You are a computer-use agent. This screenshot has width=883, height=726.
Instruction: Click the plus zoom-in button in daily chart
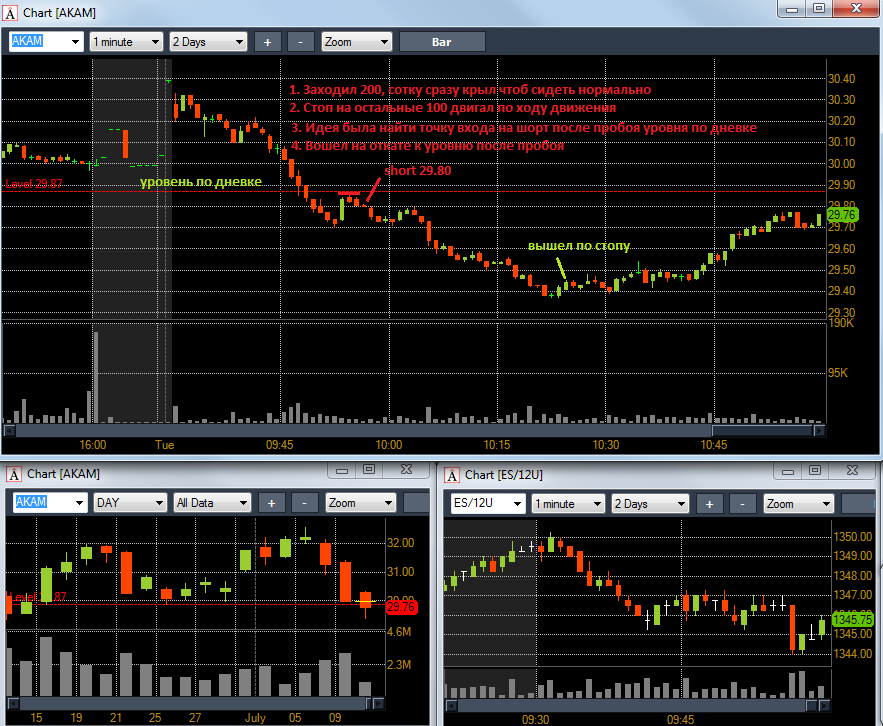coord(271,503)
